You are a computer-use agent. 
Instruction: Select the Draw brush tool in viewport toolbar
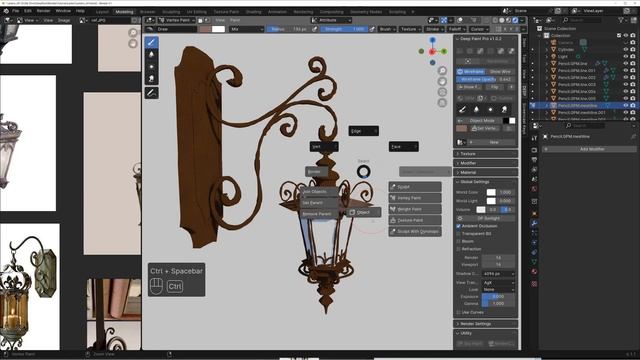tap(151, 42)
